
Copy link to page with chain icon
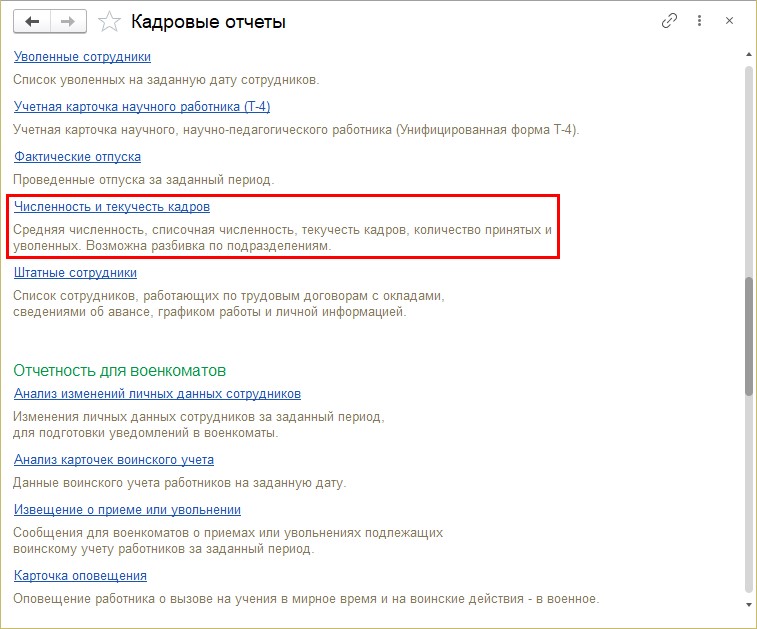pyautogui.click(x=669, y=21)
